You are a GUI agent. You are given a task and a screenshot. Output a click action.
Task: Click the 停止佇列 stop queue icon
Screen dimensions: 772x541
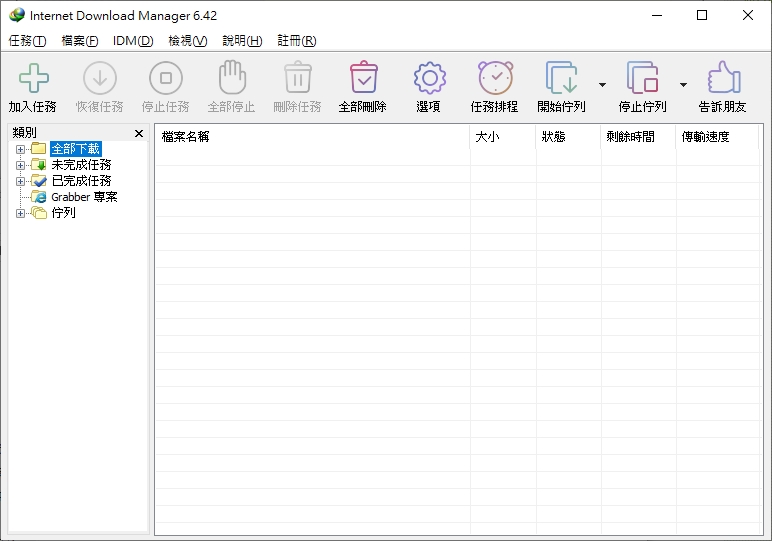[x=642, y=79]
